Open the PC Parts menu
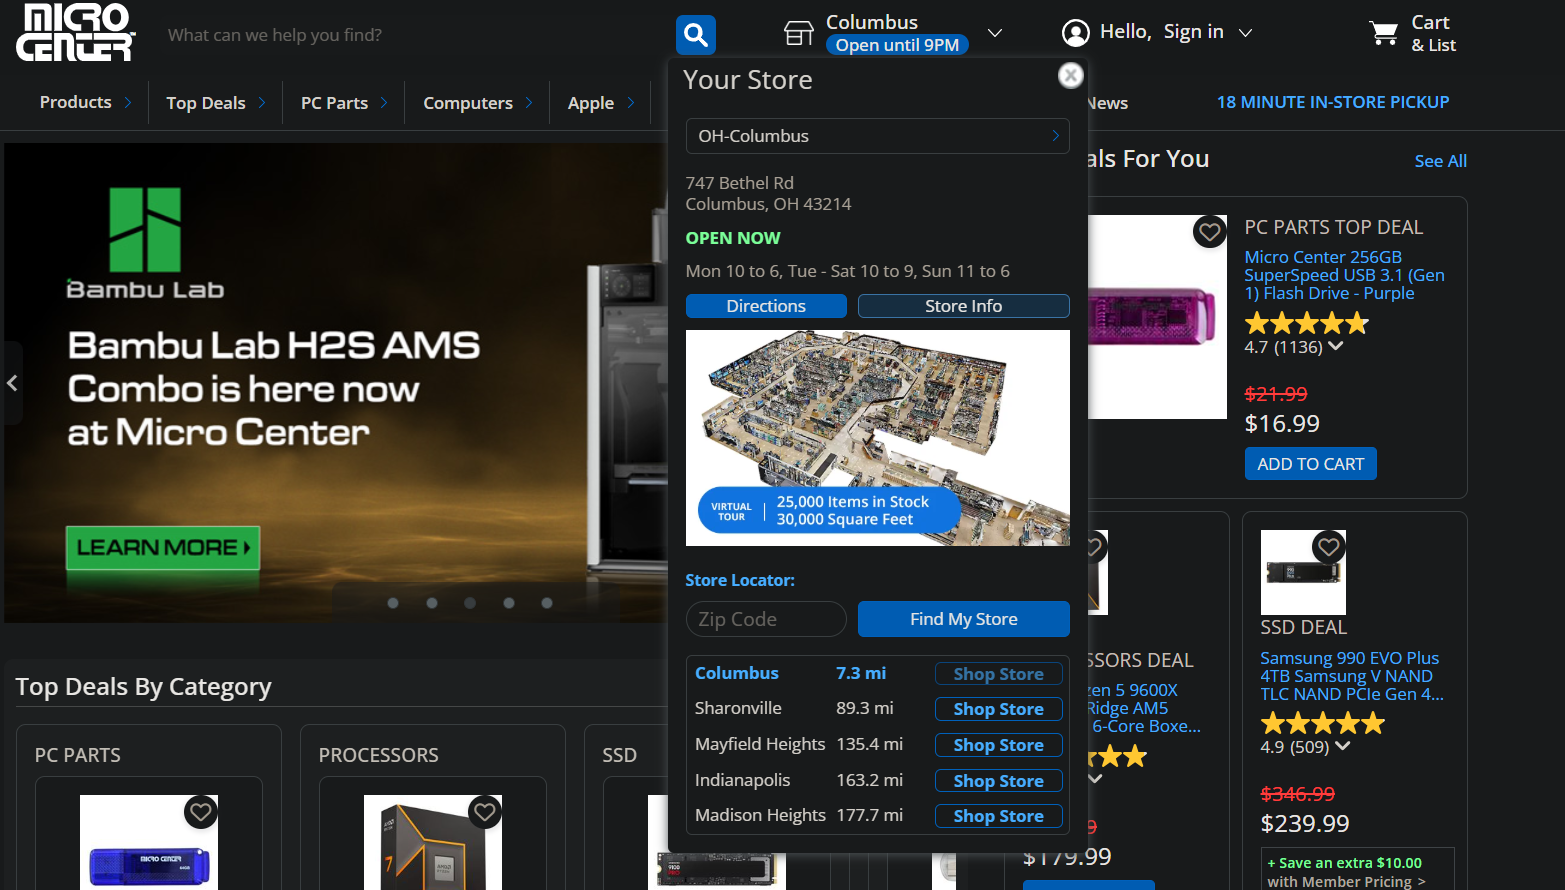Screen dimensions: 1565x890 pos(343,103)
